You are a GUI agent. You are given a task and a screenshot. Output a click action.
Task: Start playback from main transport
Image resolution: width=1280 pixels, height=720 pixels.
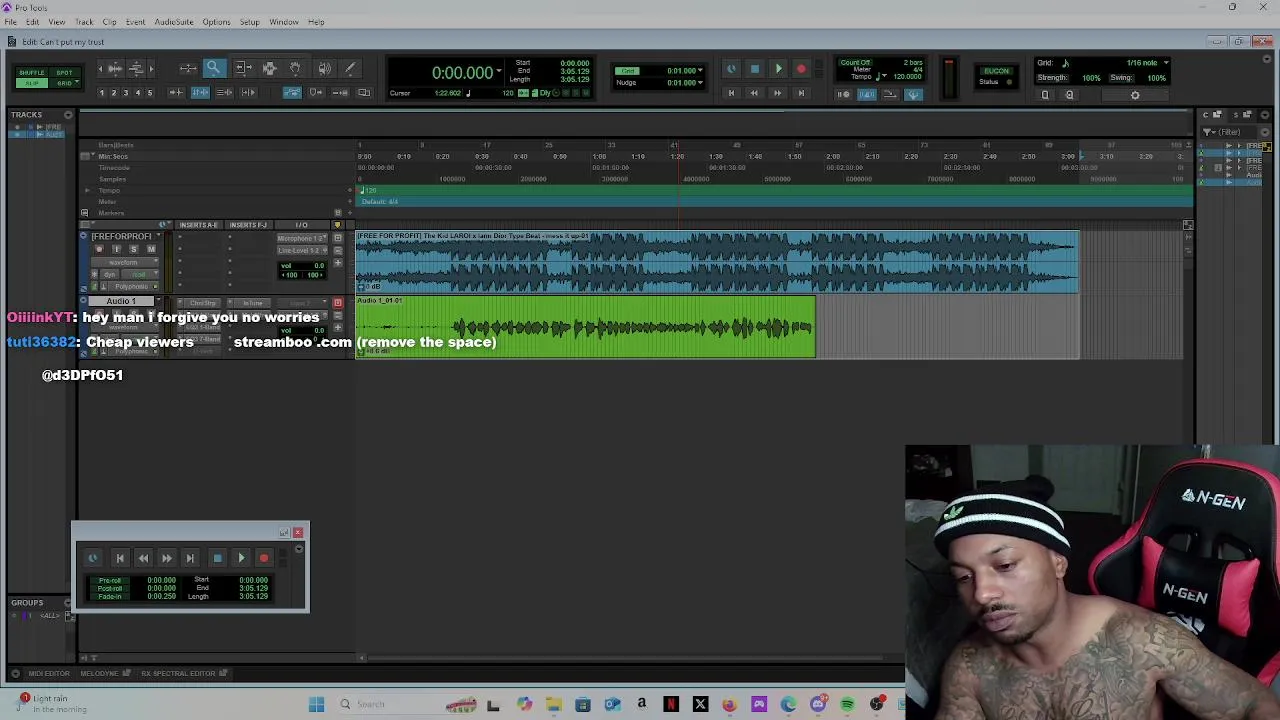pos(778,69)
